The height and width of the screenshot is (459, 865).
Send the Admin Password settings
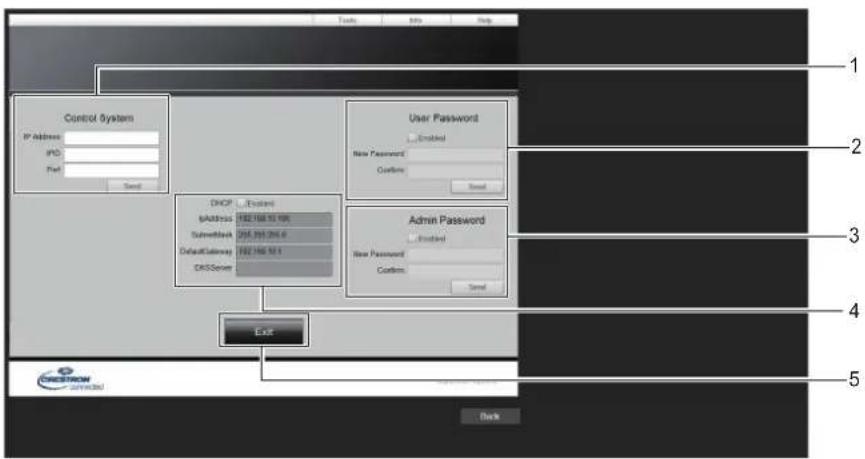477,287
